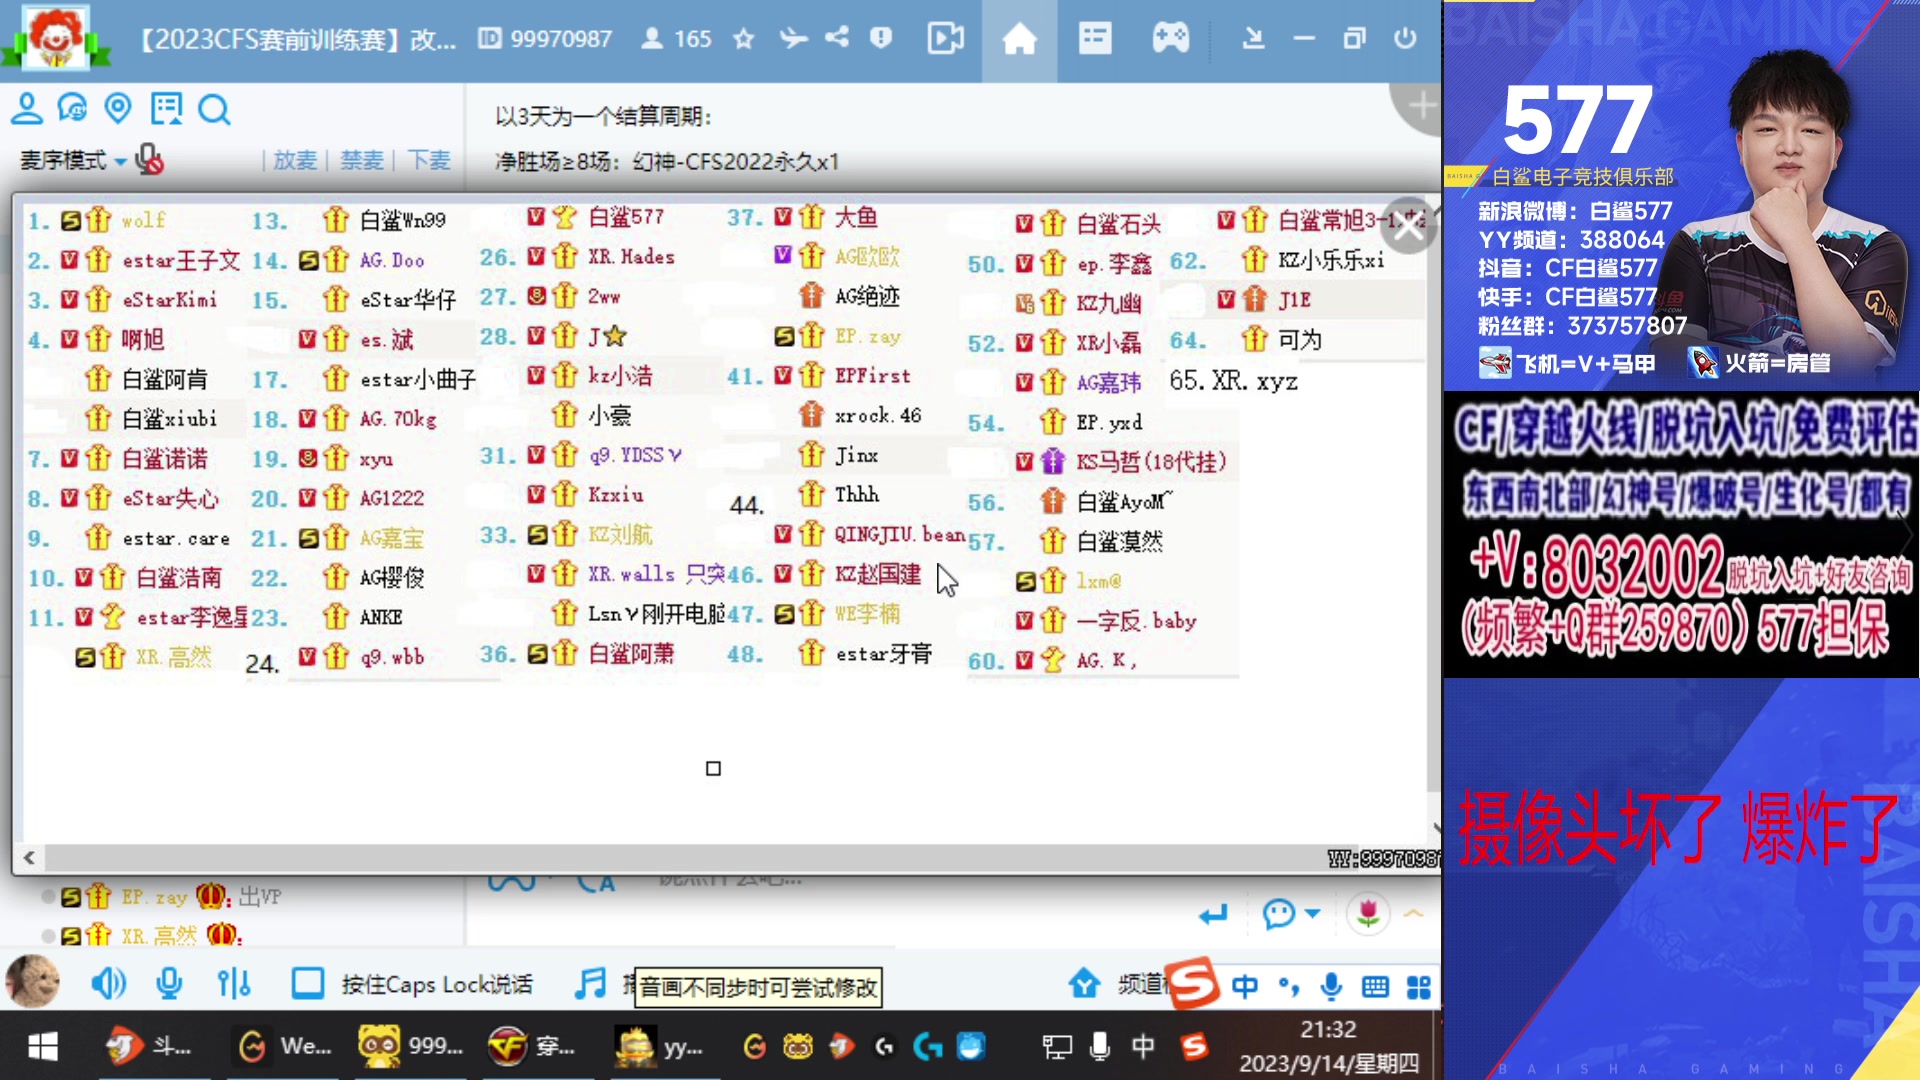Toggle the microphone icon in the bottom bar
This screenshot has height=1080, width=1920.
point(169,984)
